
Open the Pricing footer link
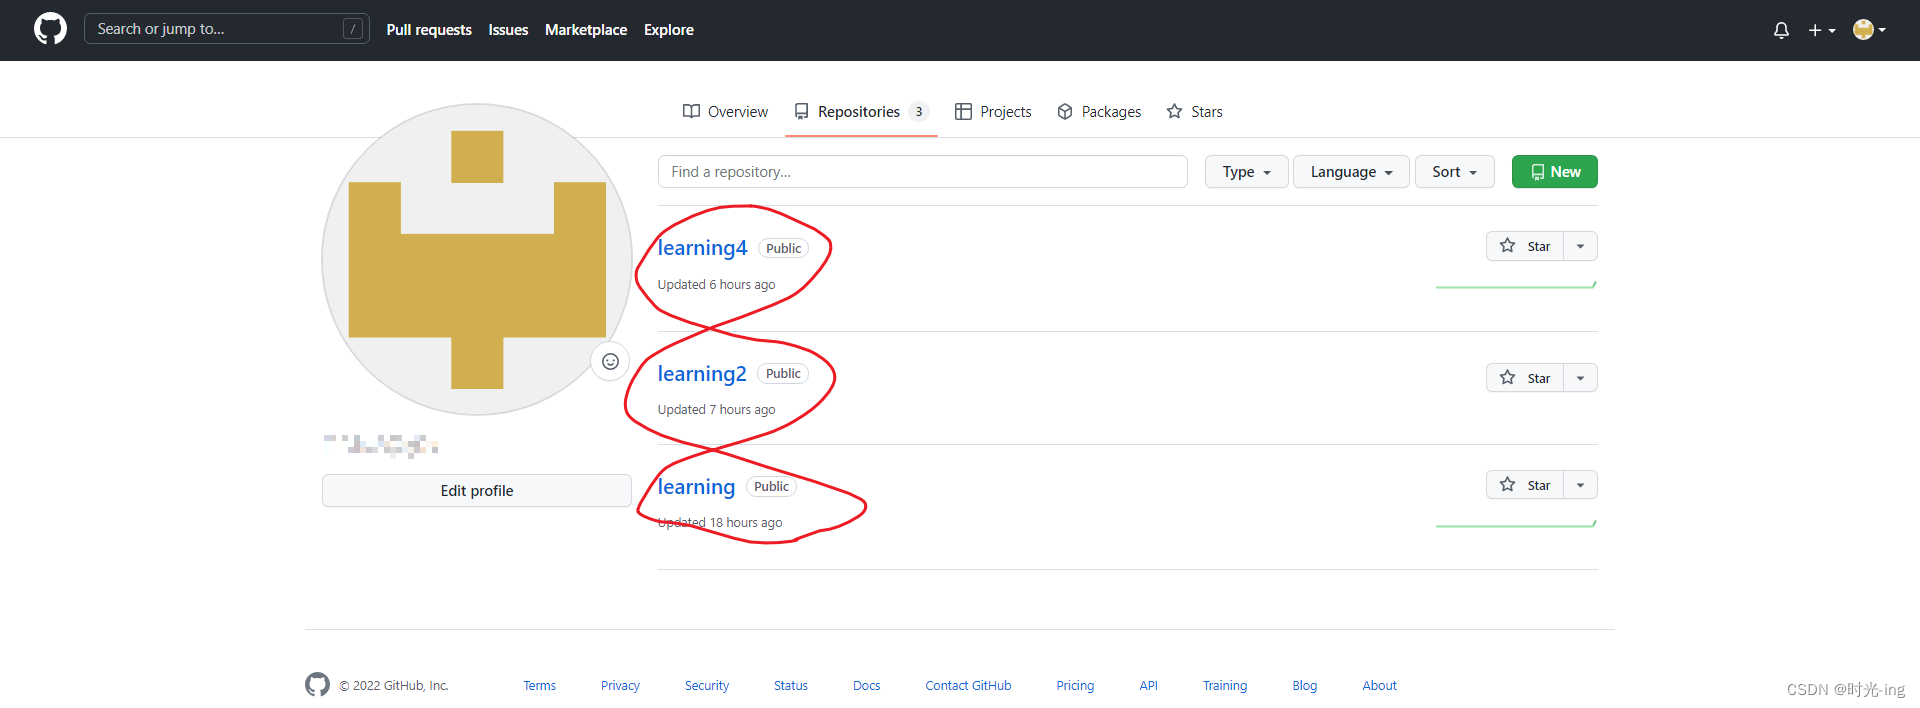click(1075, 686)
